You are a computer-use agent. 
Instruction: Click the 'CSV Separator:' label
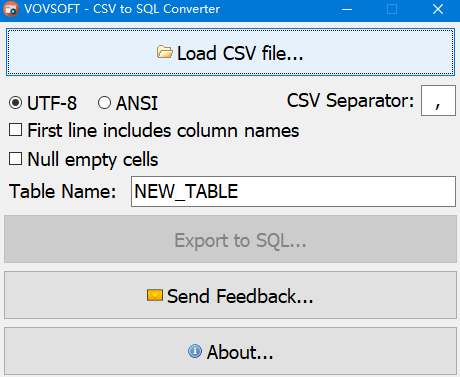tap(351, 101)
